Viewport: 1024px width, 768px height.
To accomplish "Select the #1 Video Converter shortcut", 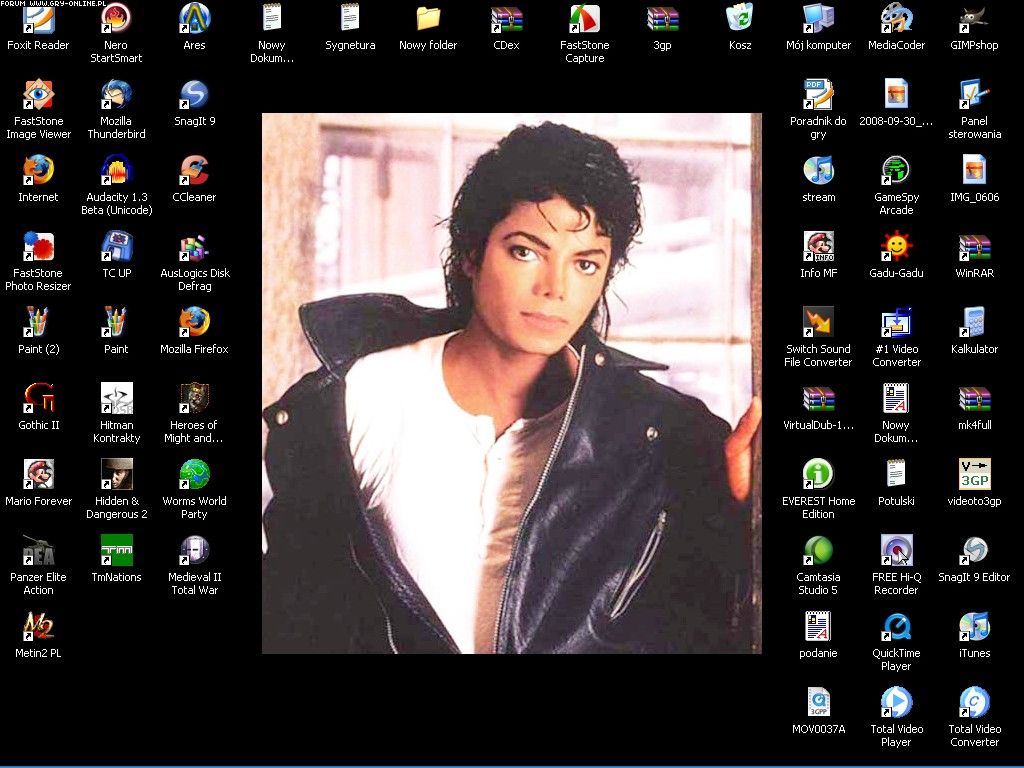I will [x=896, y=323].
